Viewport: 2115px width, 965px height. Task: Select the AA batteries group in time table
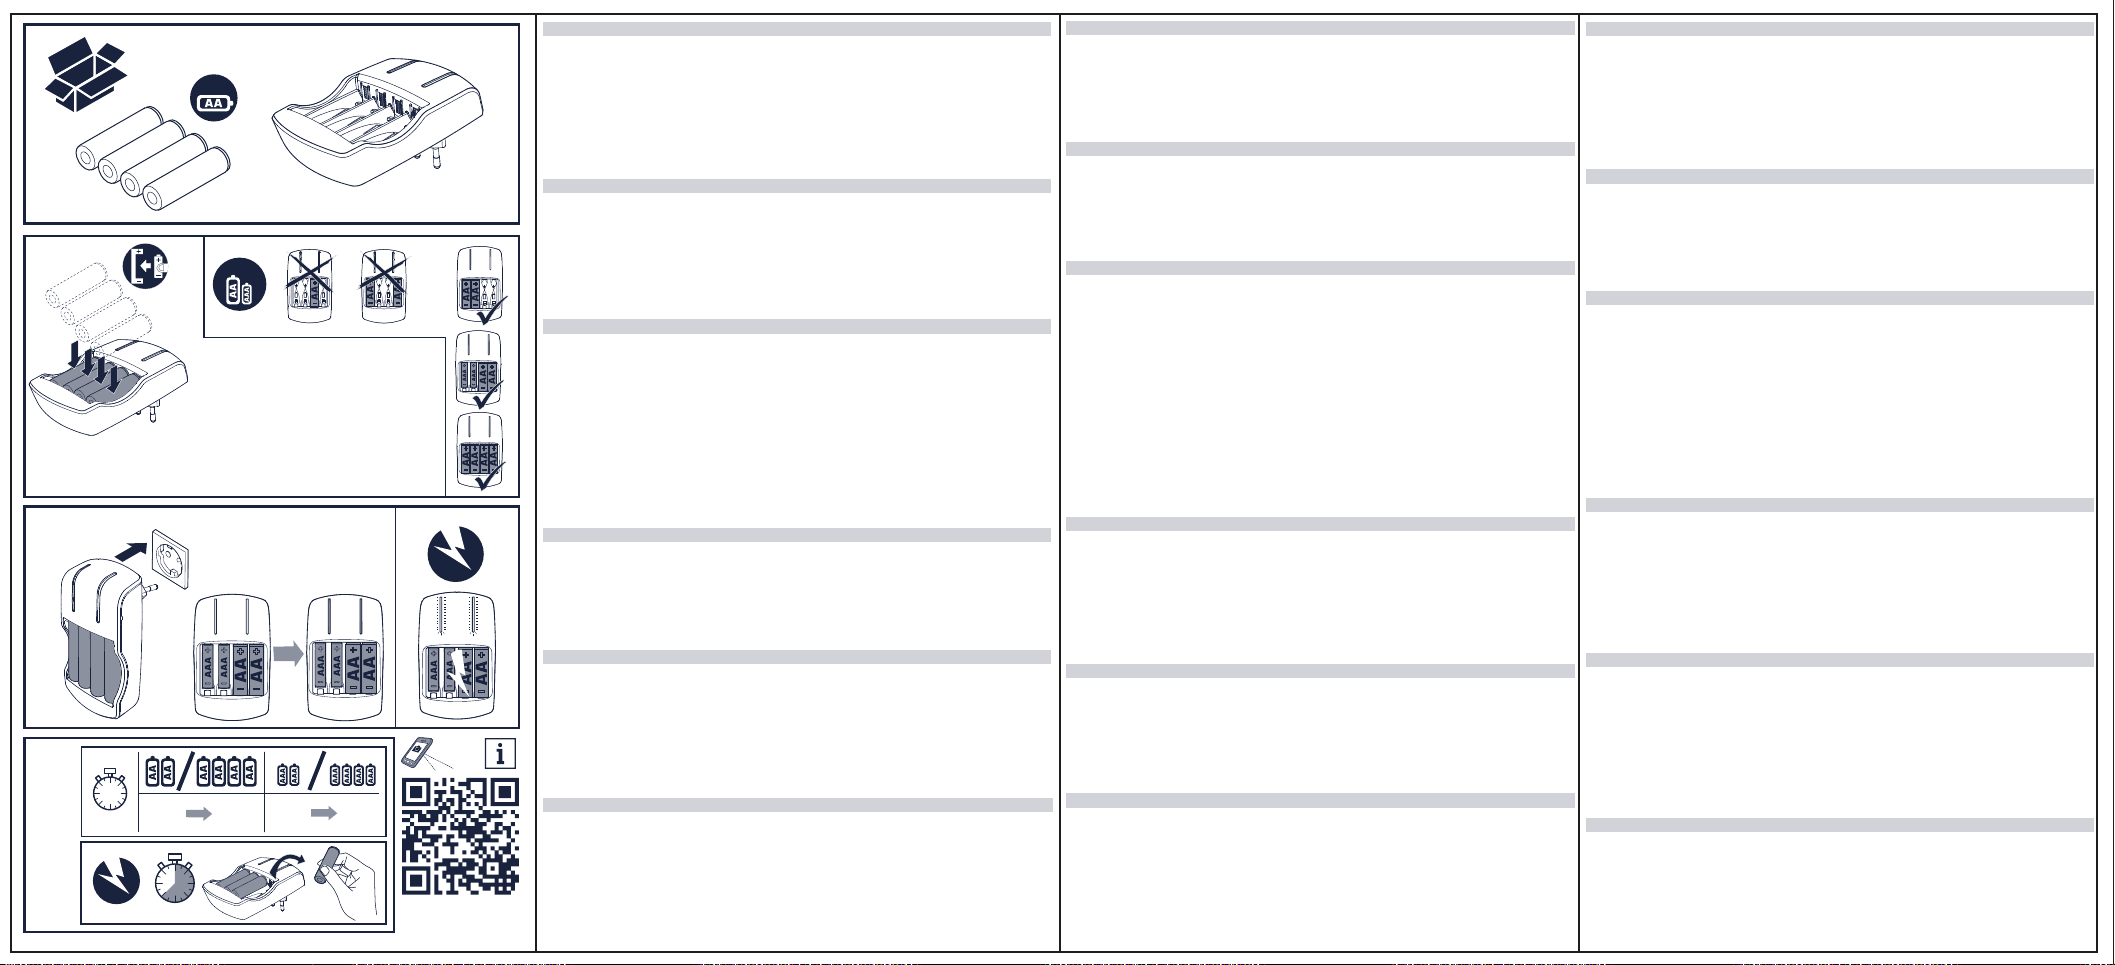[x=201, y=771]
